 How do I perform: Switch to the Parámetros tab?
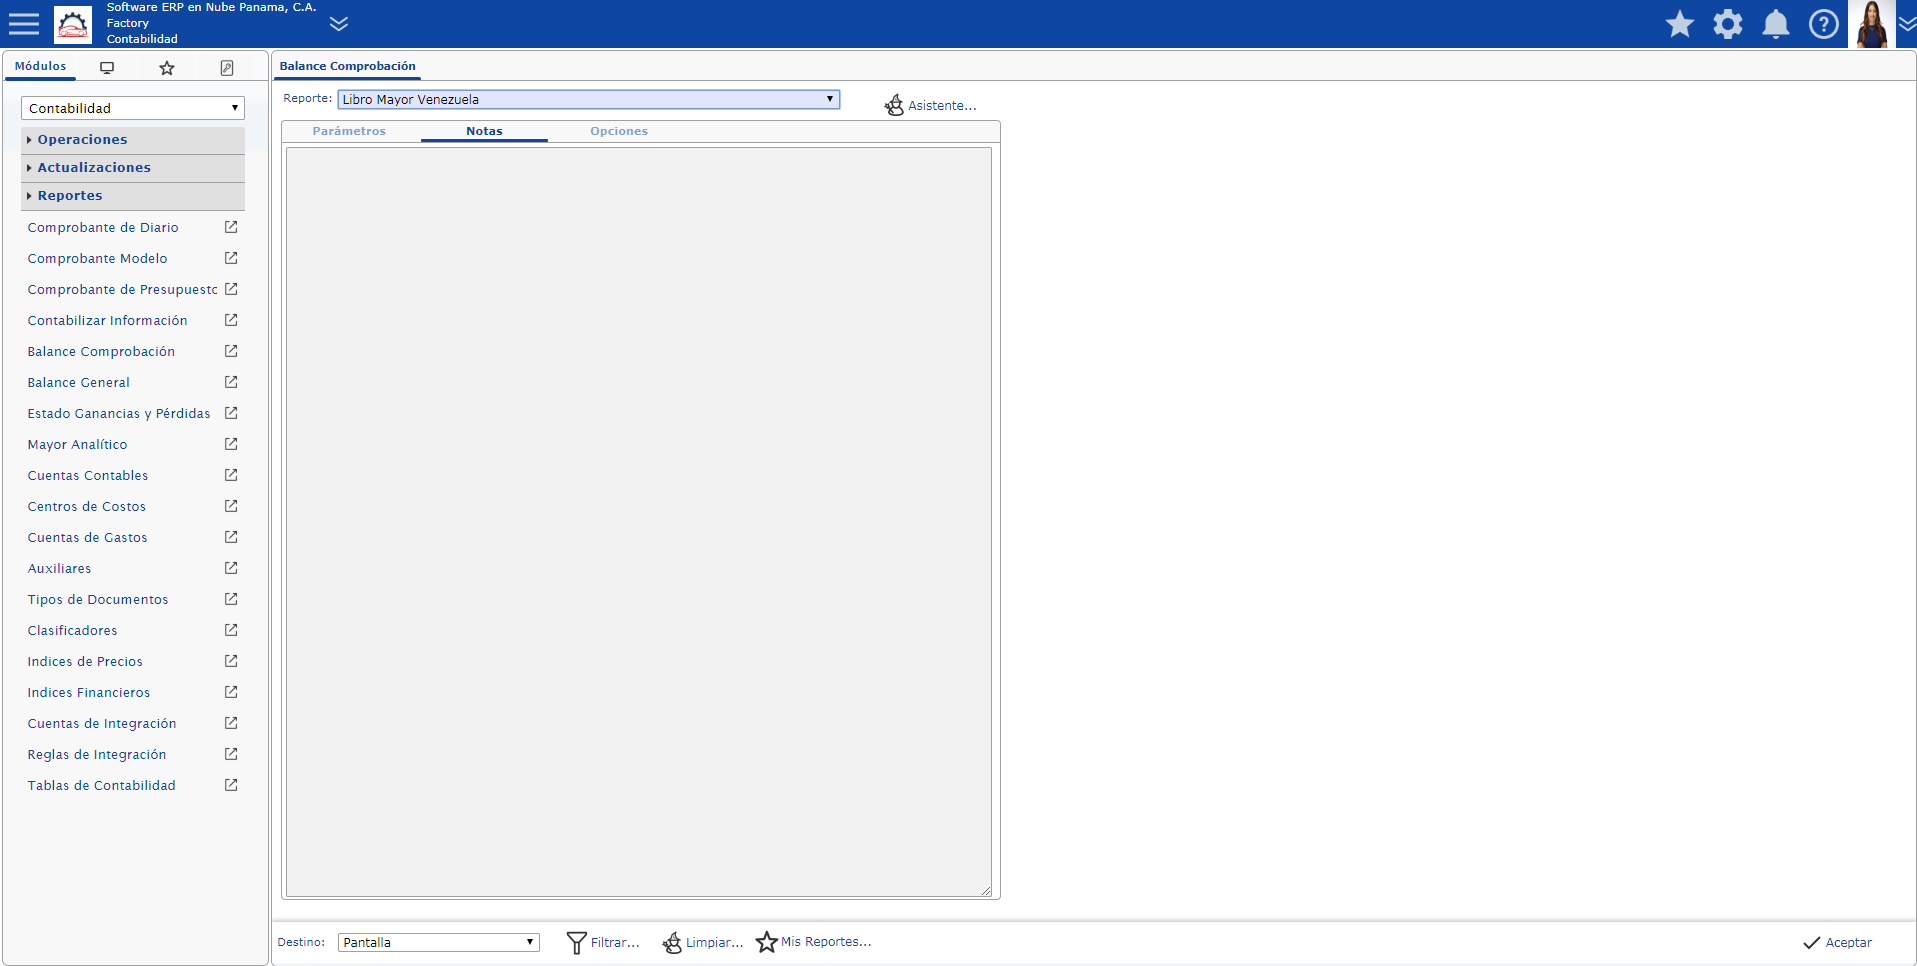click(x=349, y=131)
